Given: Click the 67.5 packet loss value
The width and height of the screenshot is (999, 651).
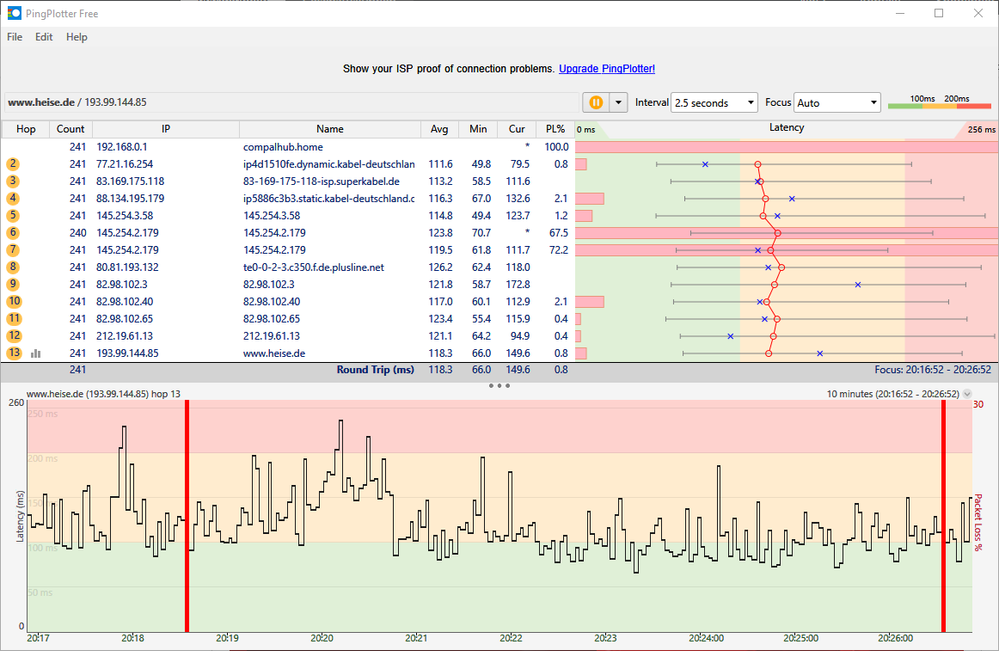Looking at the screenshot, I should click(x=559, y=233).
